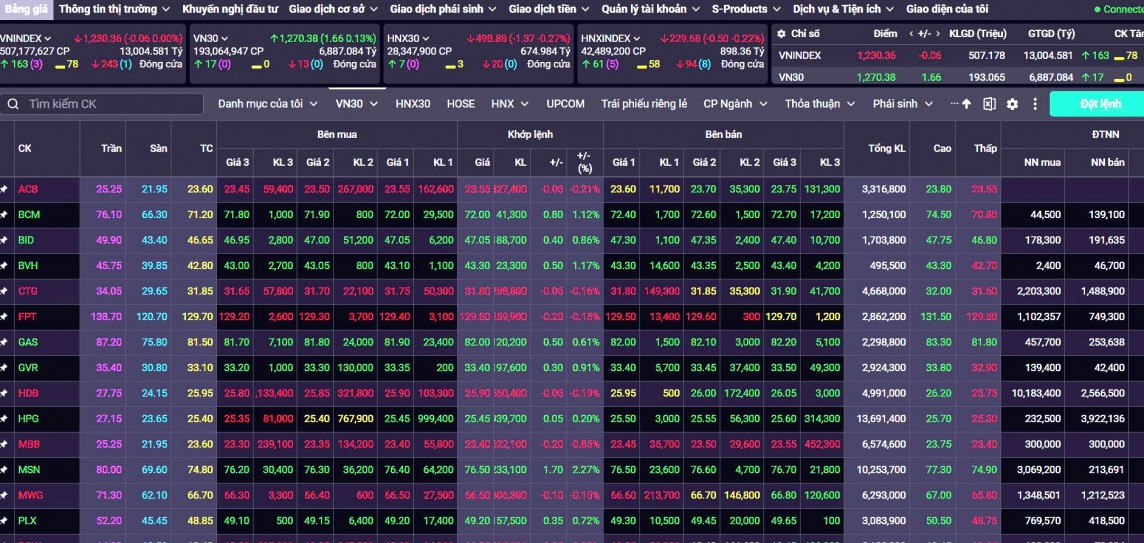
Task: Open the vertical three-dot more menu
Action: 1035,104
